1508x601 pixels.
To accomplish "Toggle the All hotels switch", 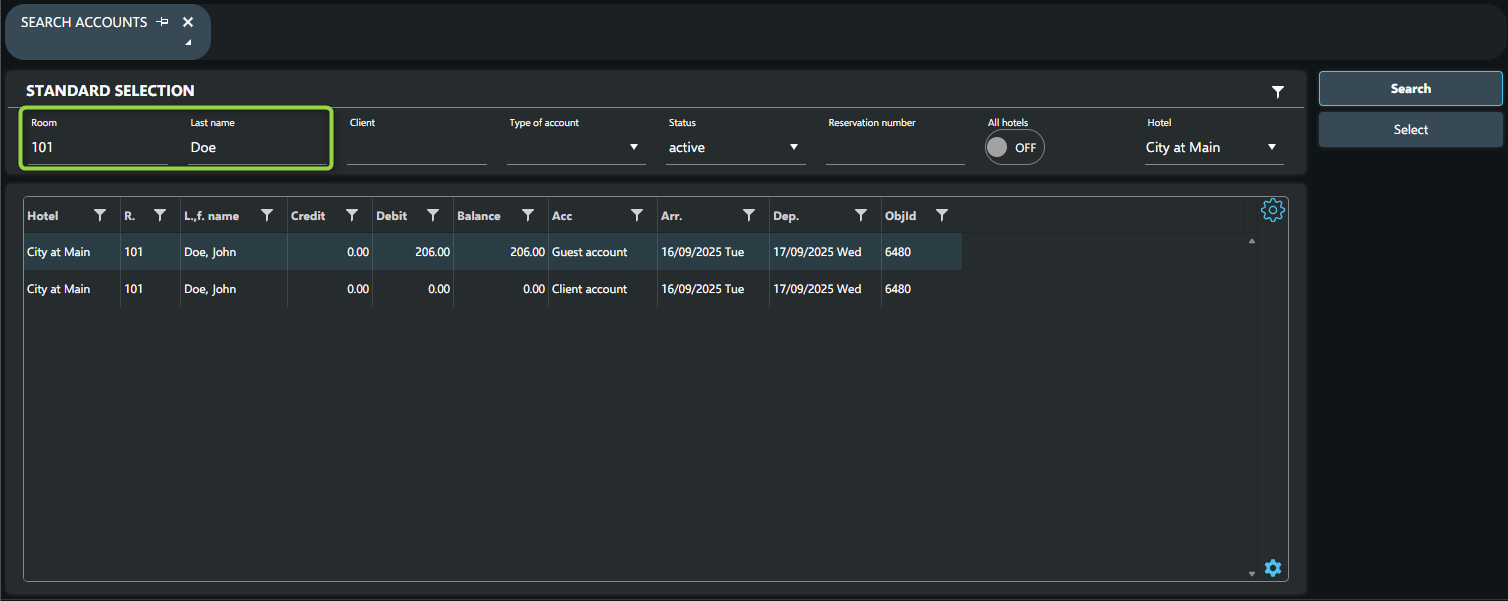I will click(1014, 148).
